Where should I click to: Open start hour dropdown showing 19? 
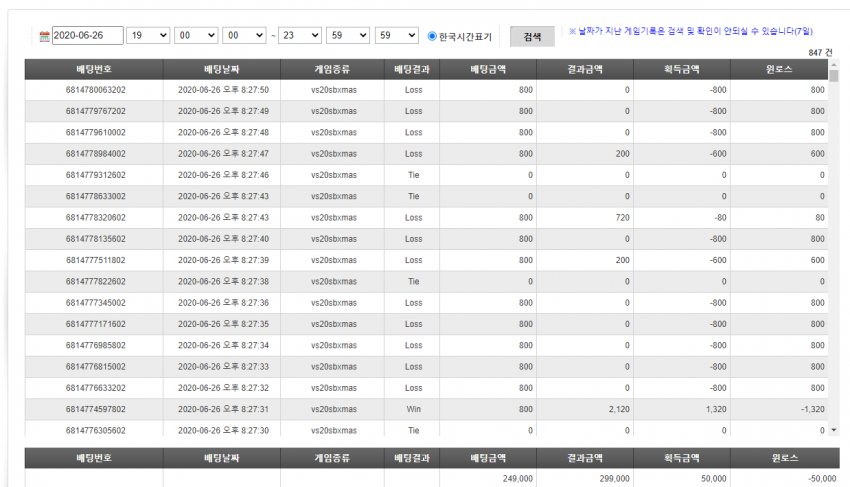pyautogui.click(x=148, y=36)
